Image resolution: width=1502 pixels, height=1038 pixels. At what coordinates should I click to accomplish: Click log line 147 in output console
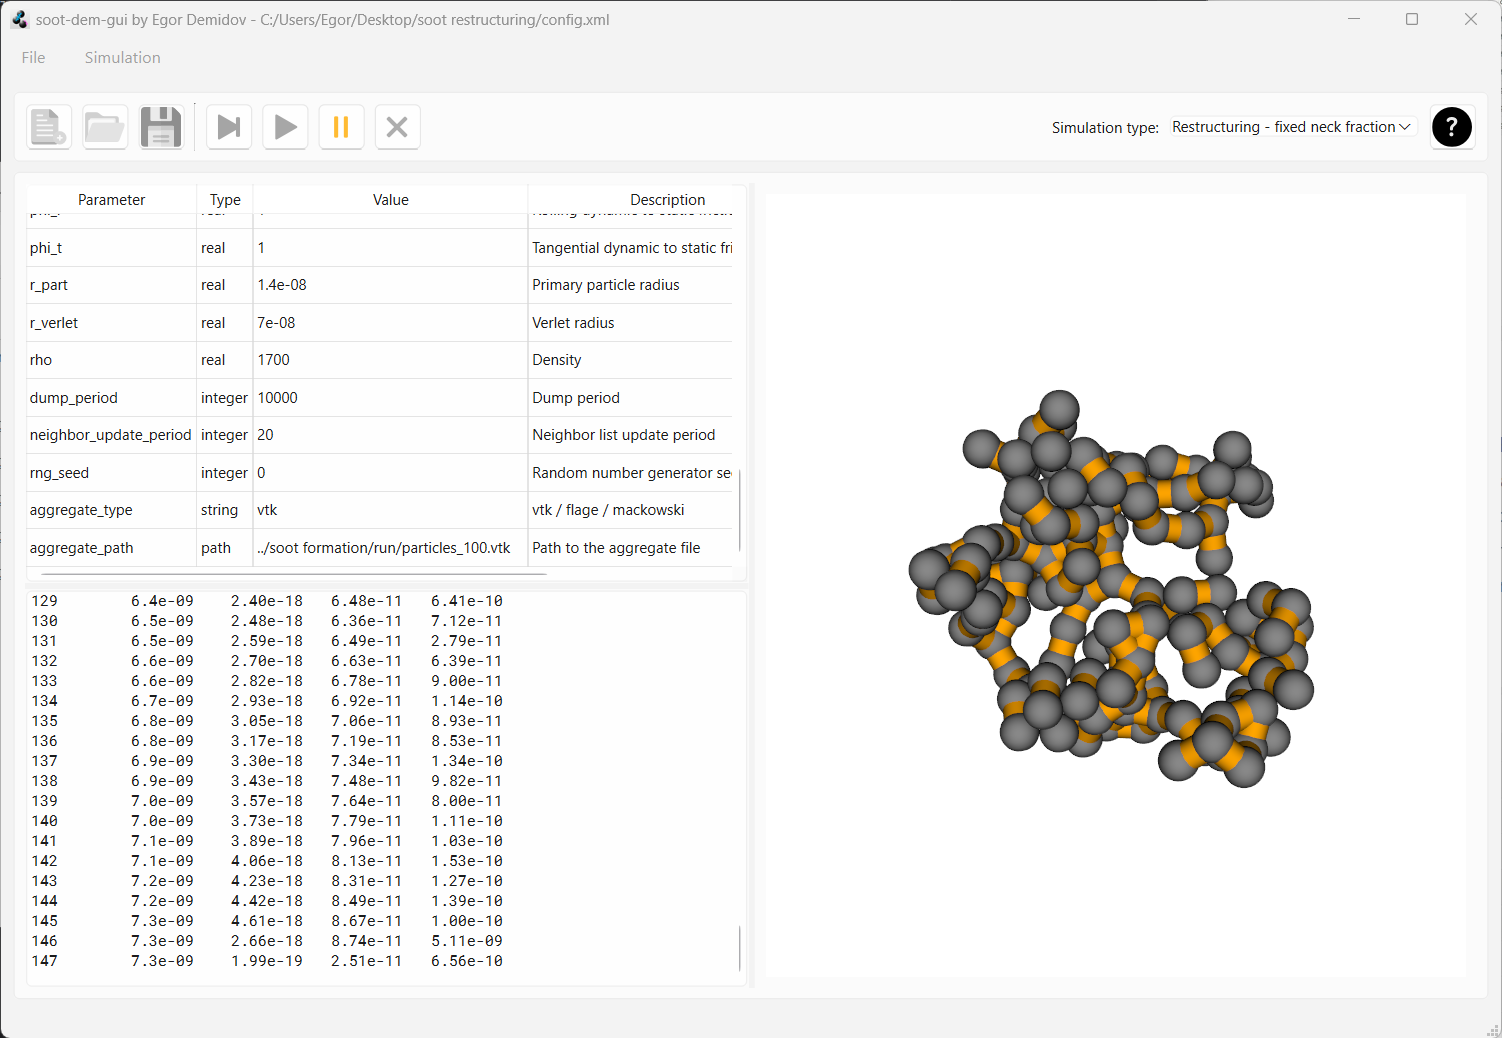[267, 961]
